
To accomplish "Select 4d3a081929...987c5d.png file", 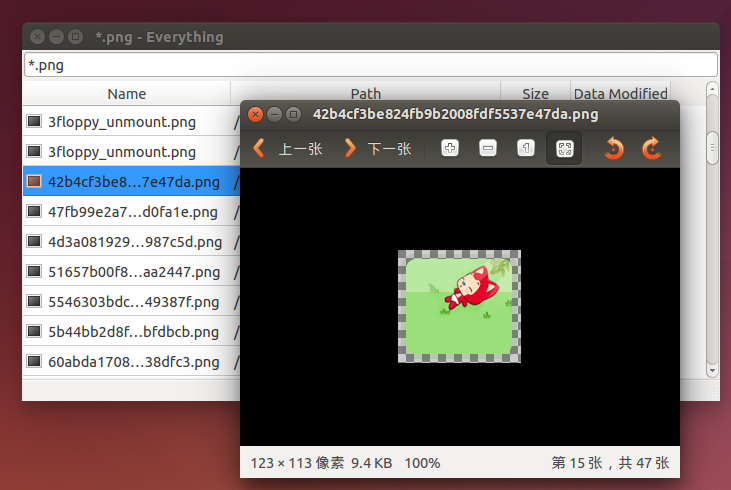I will click(x=131, y=242).
